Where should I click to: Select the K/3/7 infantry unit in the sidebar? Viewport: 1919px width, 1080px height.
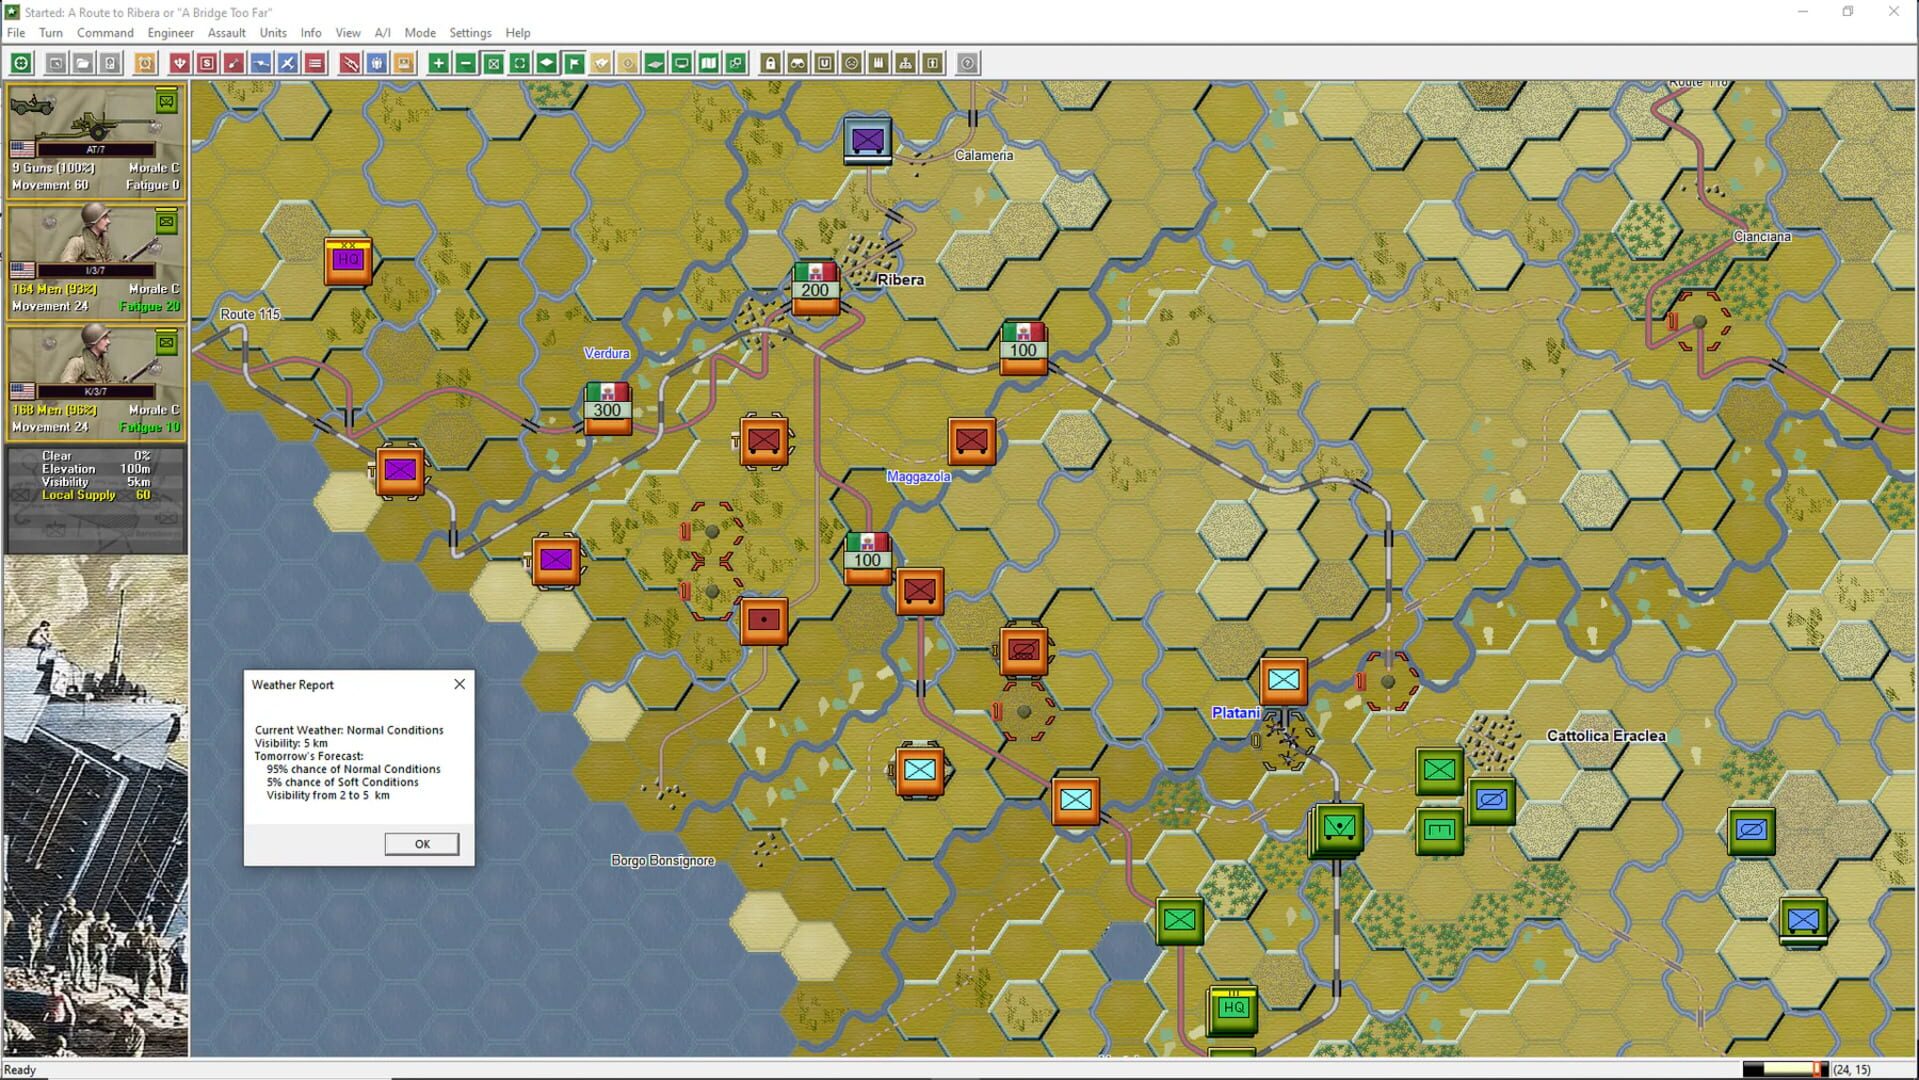pos(95,380)
